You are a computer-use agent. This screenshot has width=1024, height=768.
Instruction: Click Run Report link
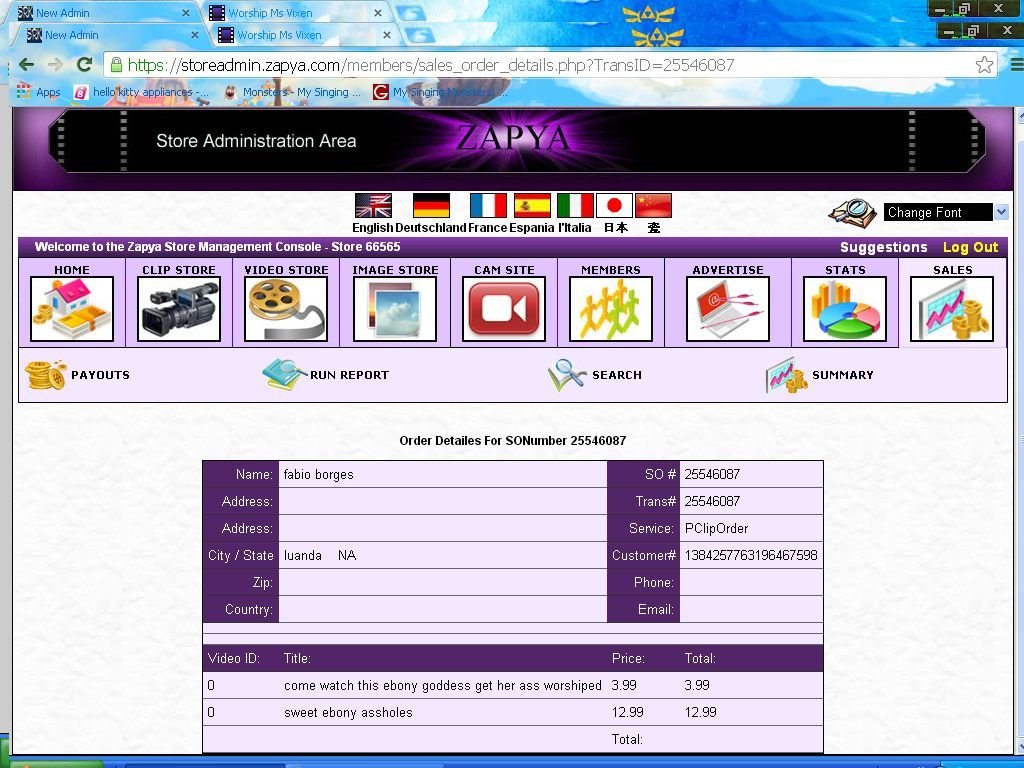(326, 375)
